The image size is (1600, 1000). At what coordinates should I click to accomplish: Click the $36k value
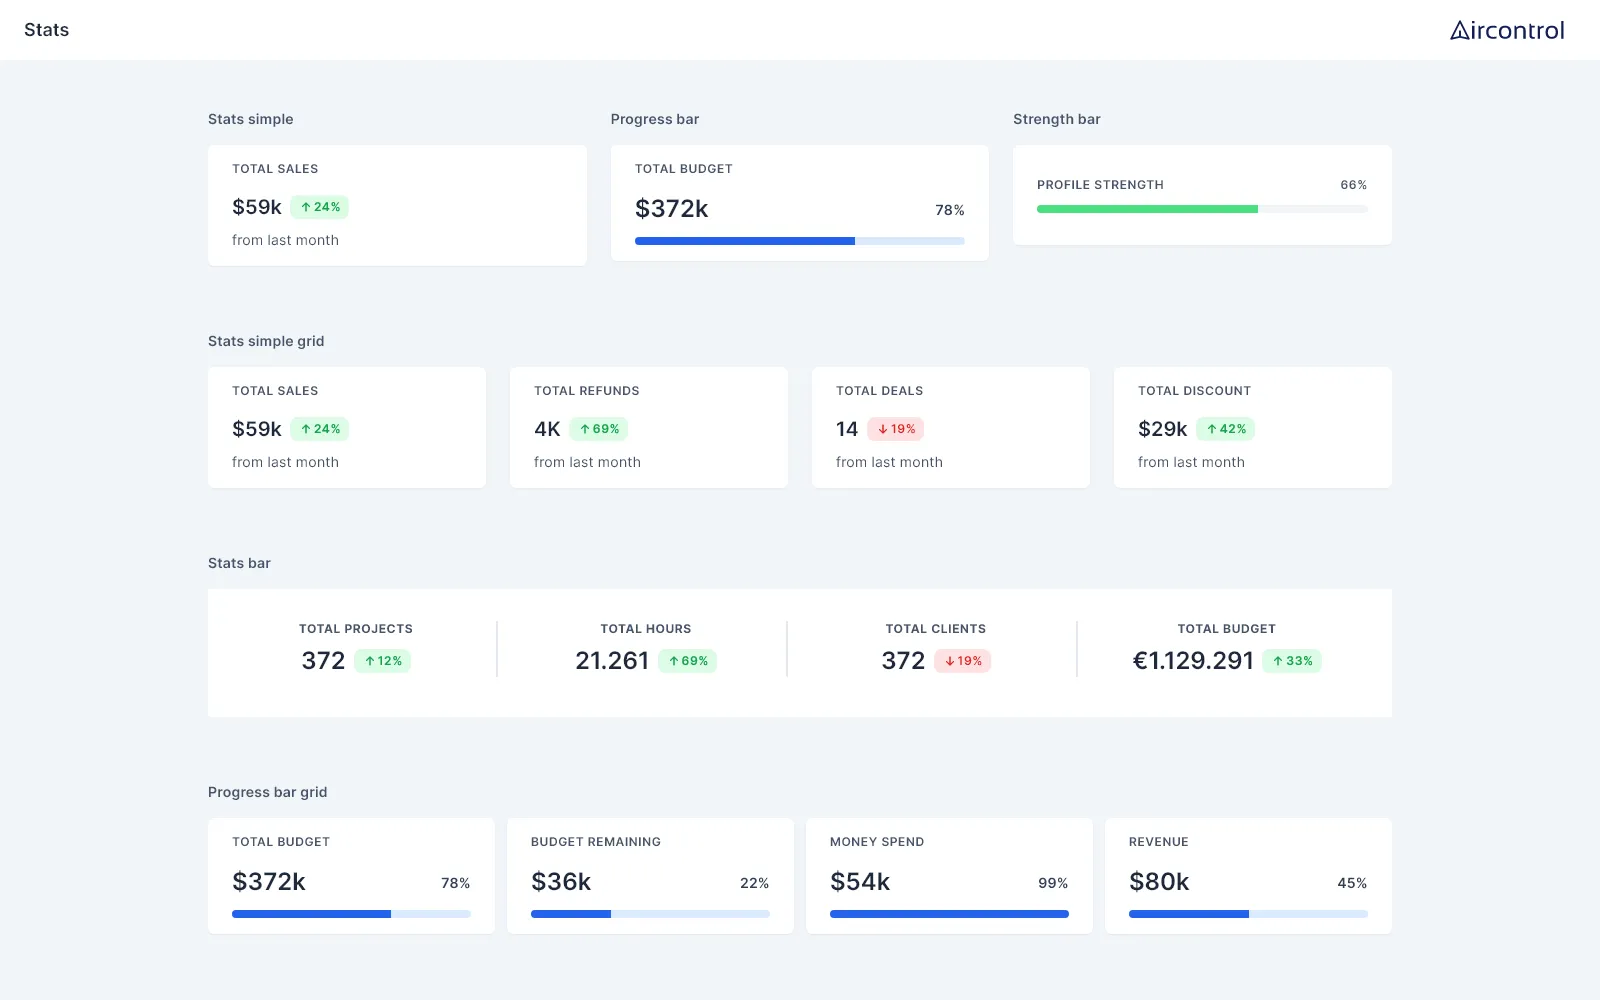[561, 882]
